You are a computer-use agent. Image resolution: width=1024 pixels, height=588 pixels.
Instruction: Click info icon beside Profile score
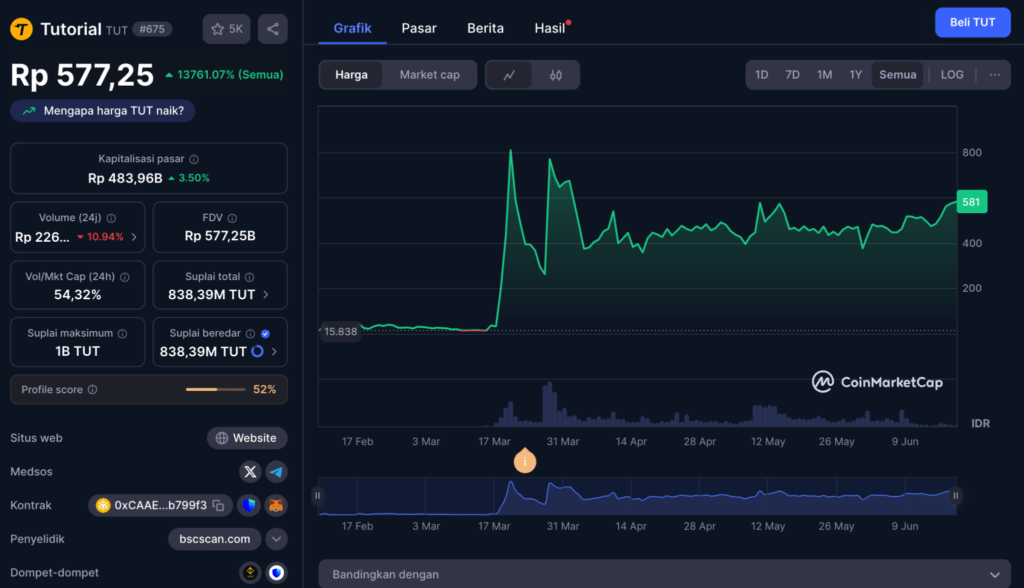(93, 389)
